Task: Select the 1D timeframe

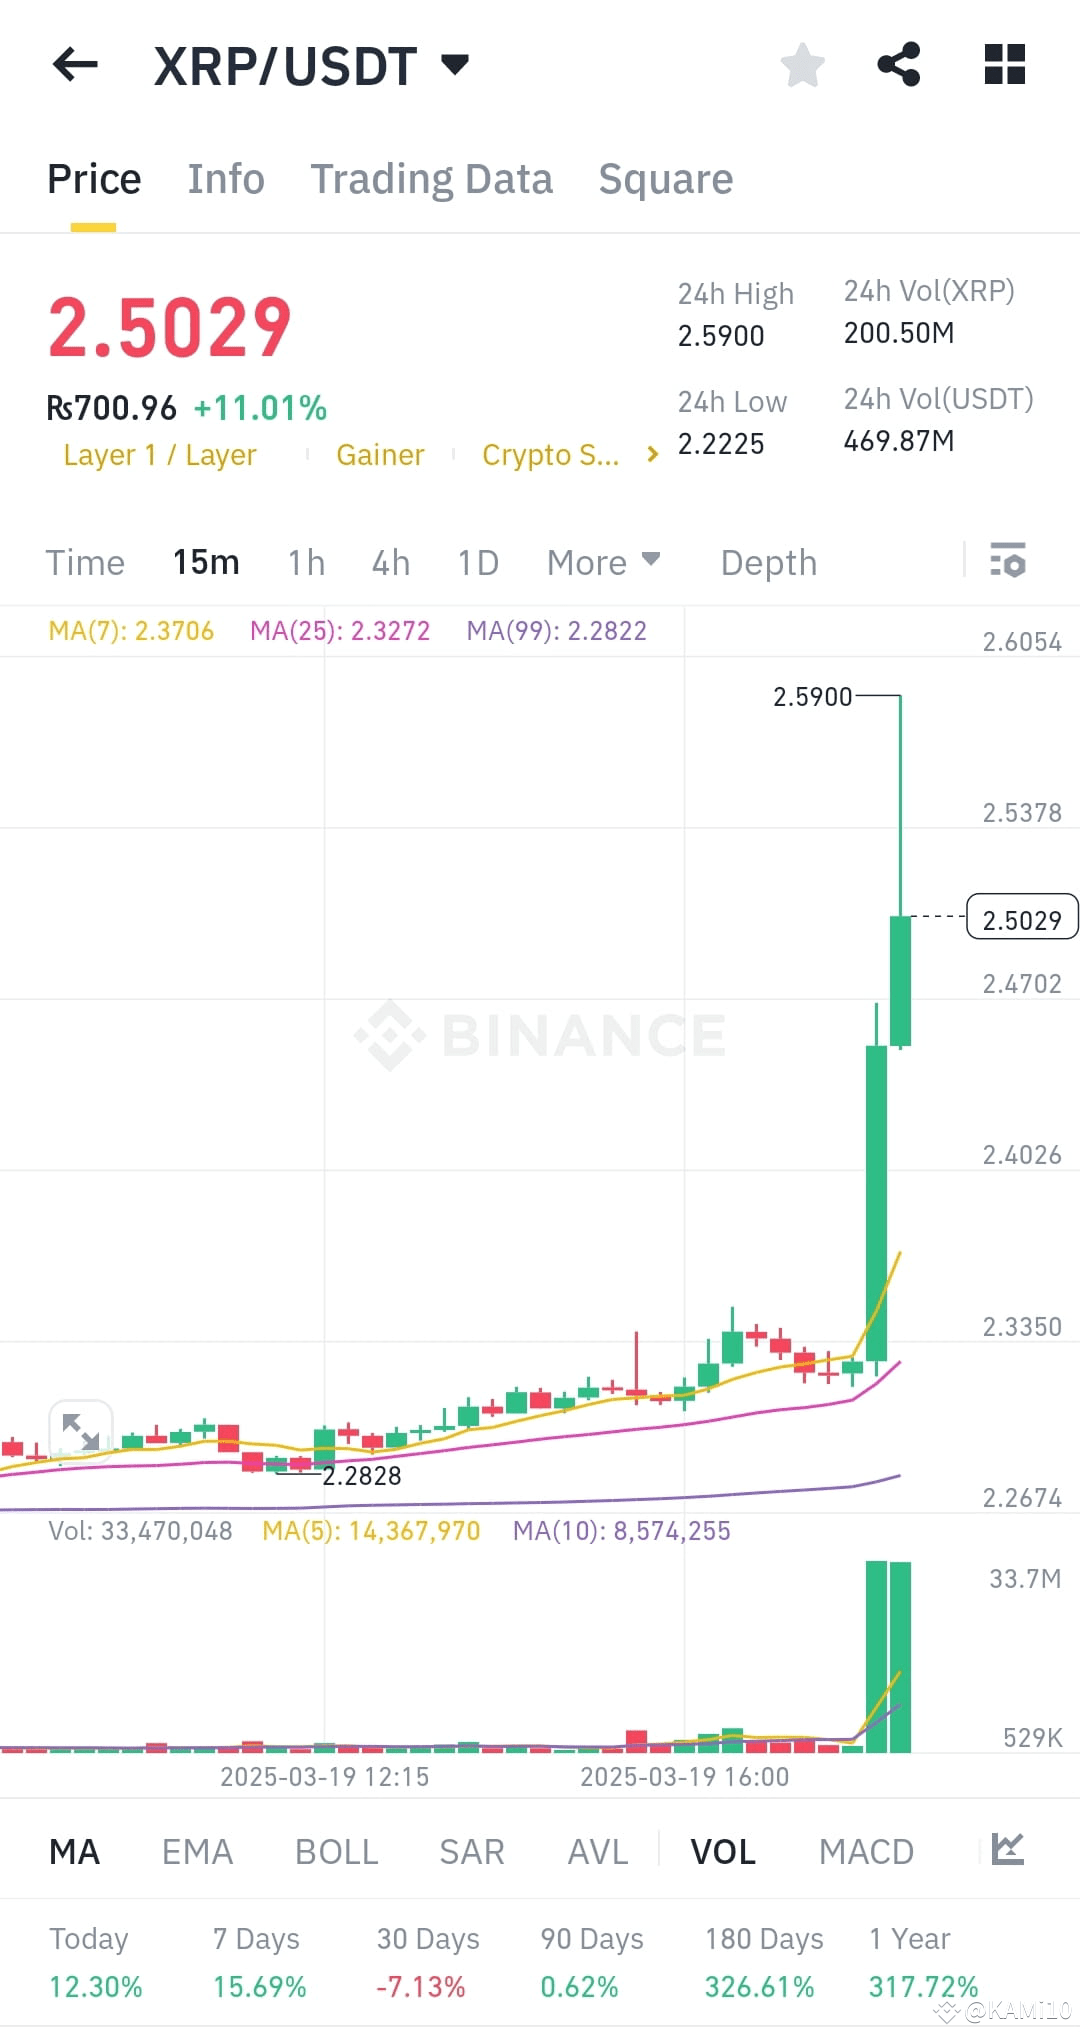Action: pos(477,562)
